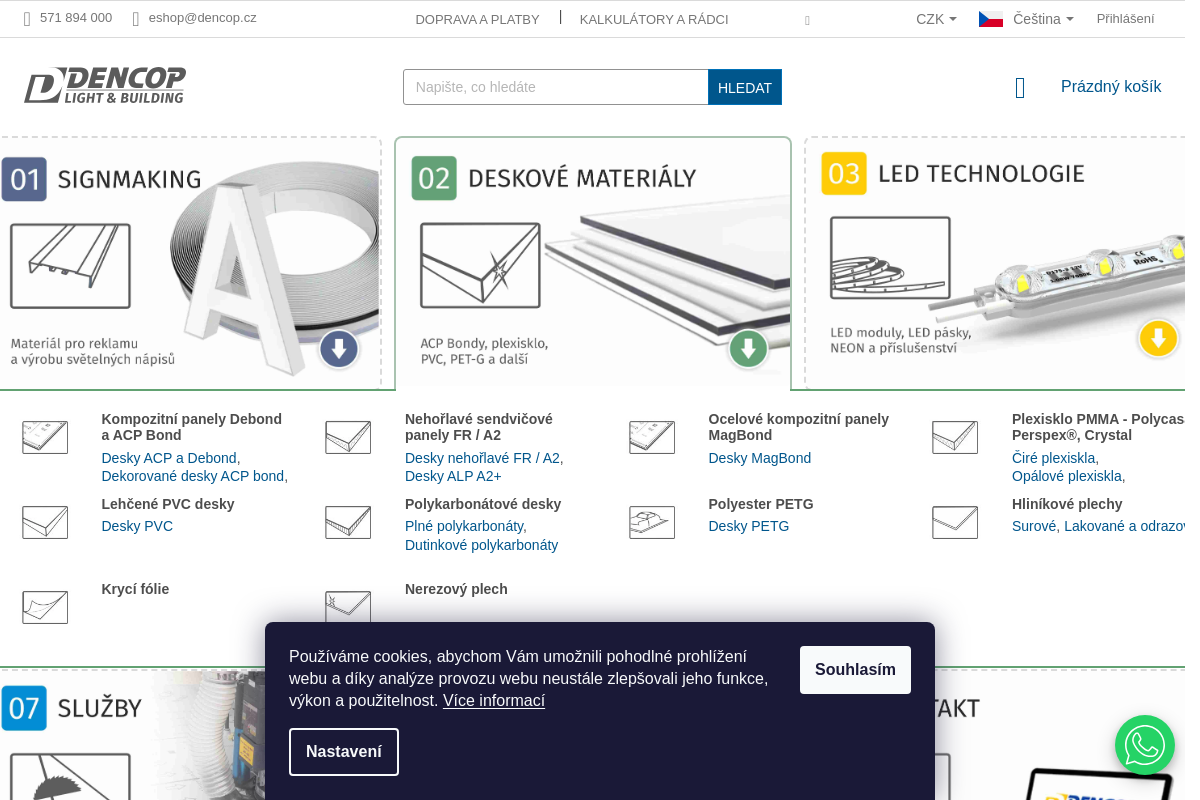1200x800 pixels.
Task: Click the eshop@dencop.cz email link
Action: [x=203, y=18]
